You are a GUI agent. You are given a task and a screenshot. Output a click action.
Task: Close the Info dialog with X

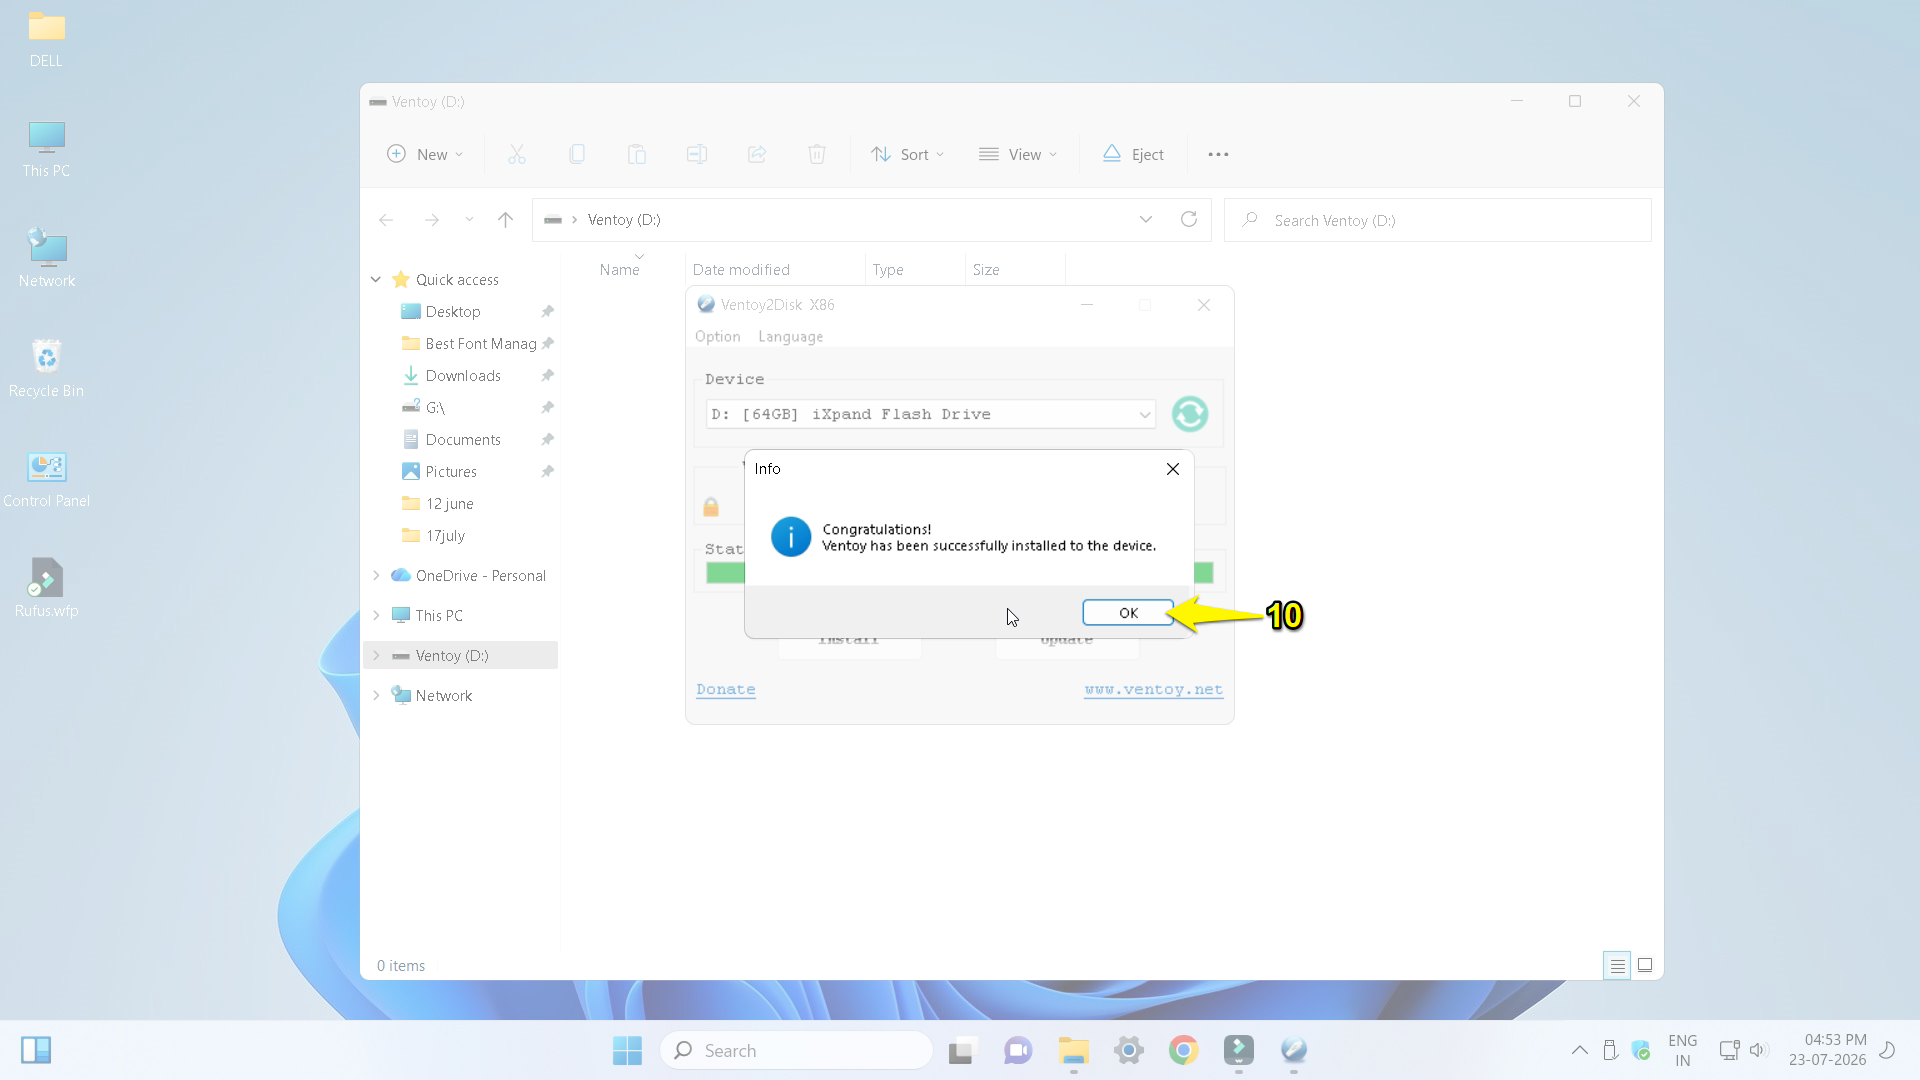click(1173, 469)
